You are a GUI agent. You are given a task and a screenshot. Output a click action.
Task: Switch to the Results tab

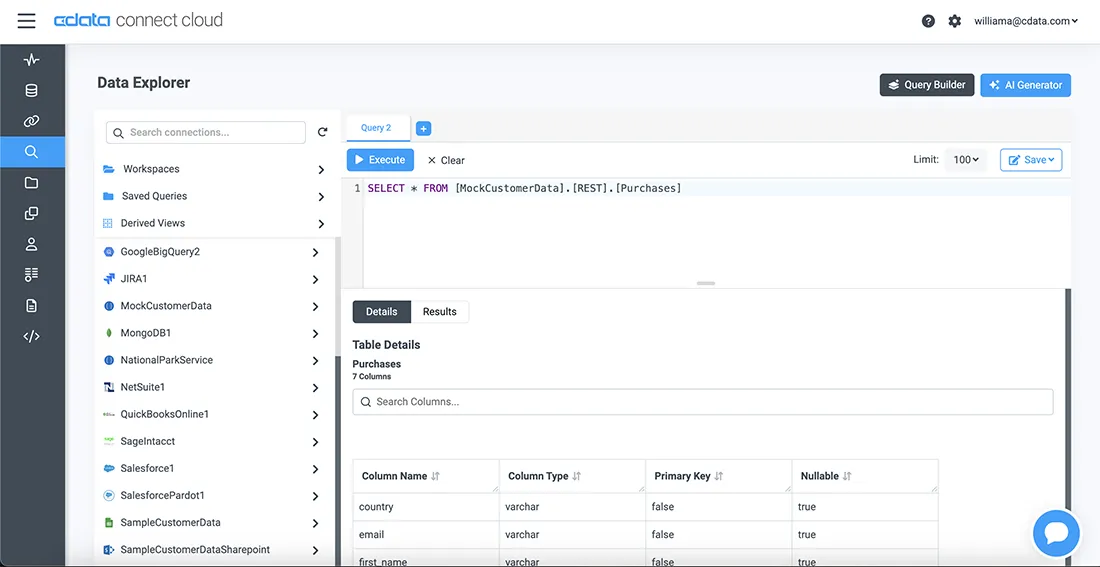440,312
